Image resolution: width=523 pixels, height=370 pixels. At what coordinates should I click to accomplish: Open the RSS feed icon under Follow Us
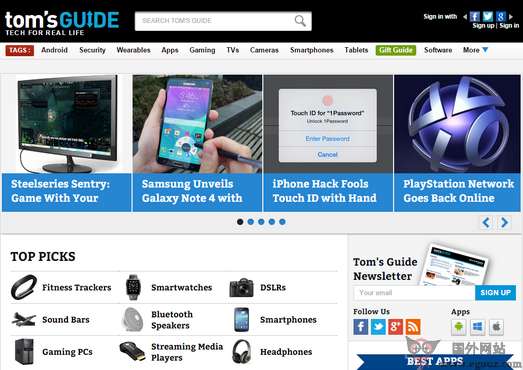(413, 327)
